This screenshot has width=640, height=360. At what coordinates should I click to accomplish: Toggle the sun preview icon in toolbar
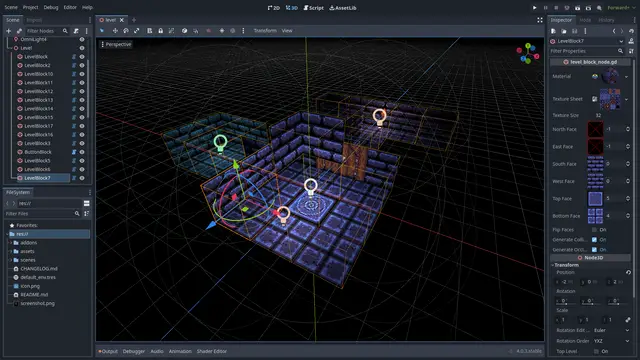coord(222,31)
